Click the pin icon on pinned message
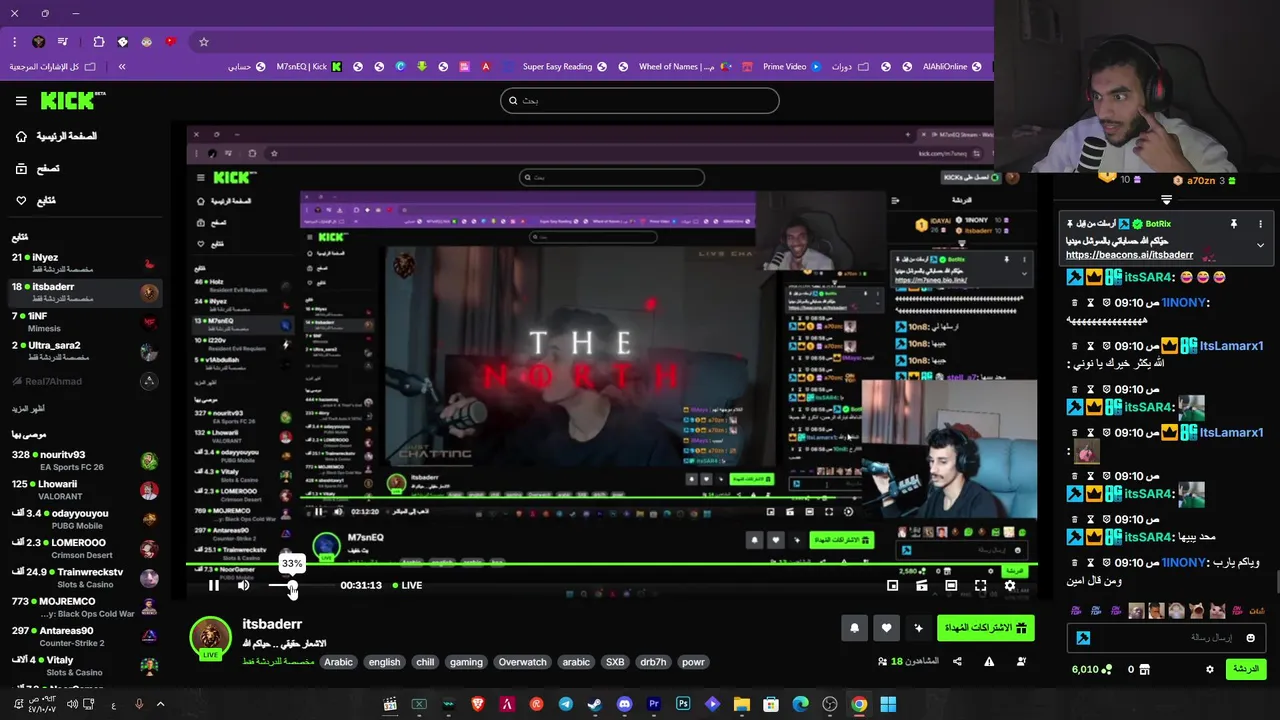 (x=1233, y=224)
